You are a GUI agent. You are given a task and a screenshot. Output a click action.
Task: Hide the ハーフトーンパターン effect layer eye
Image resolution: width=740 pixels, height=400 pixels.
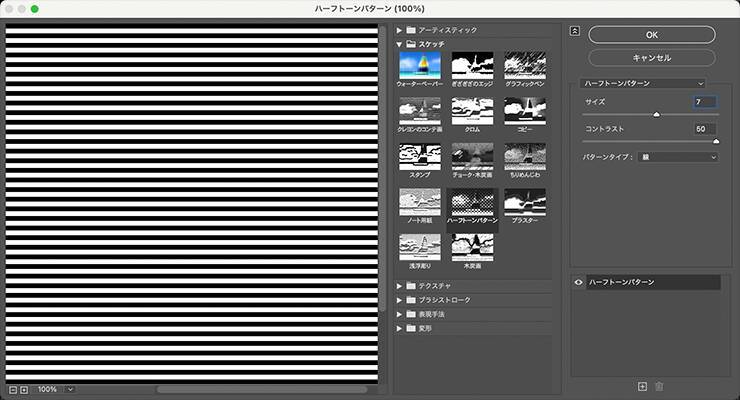point(579,283)
